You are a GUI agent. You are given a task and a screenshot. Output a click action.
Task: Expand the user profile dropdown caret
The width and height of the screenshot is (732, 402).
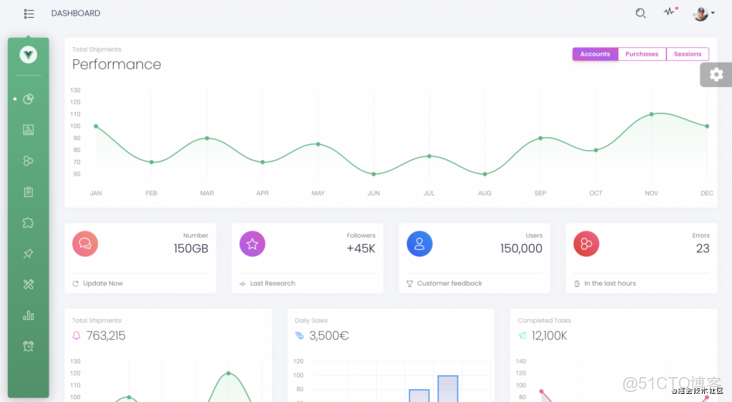(713, 13)
